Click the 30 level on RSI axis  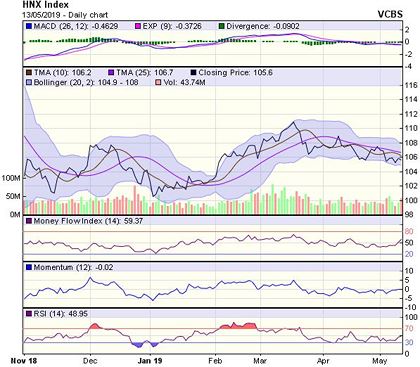[x=409, y=342]
